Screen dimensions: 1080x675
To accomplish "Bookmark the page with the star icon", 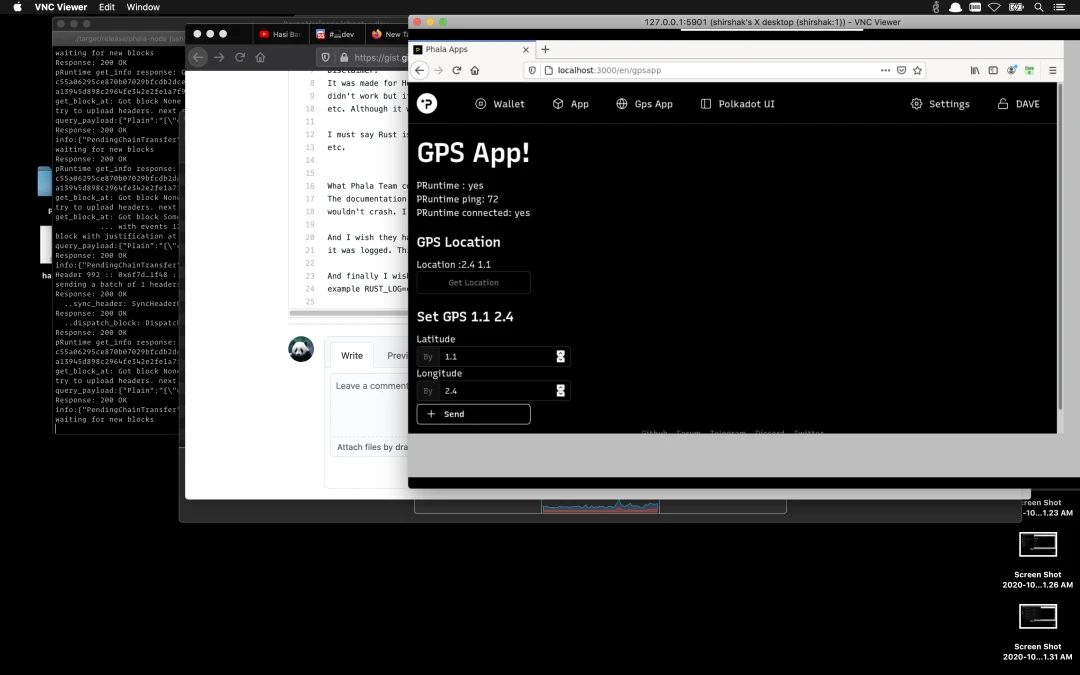I will [917, 70].
